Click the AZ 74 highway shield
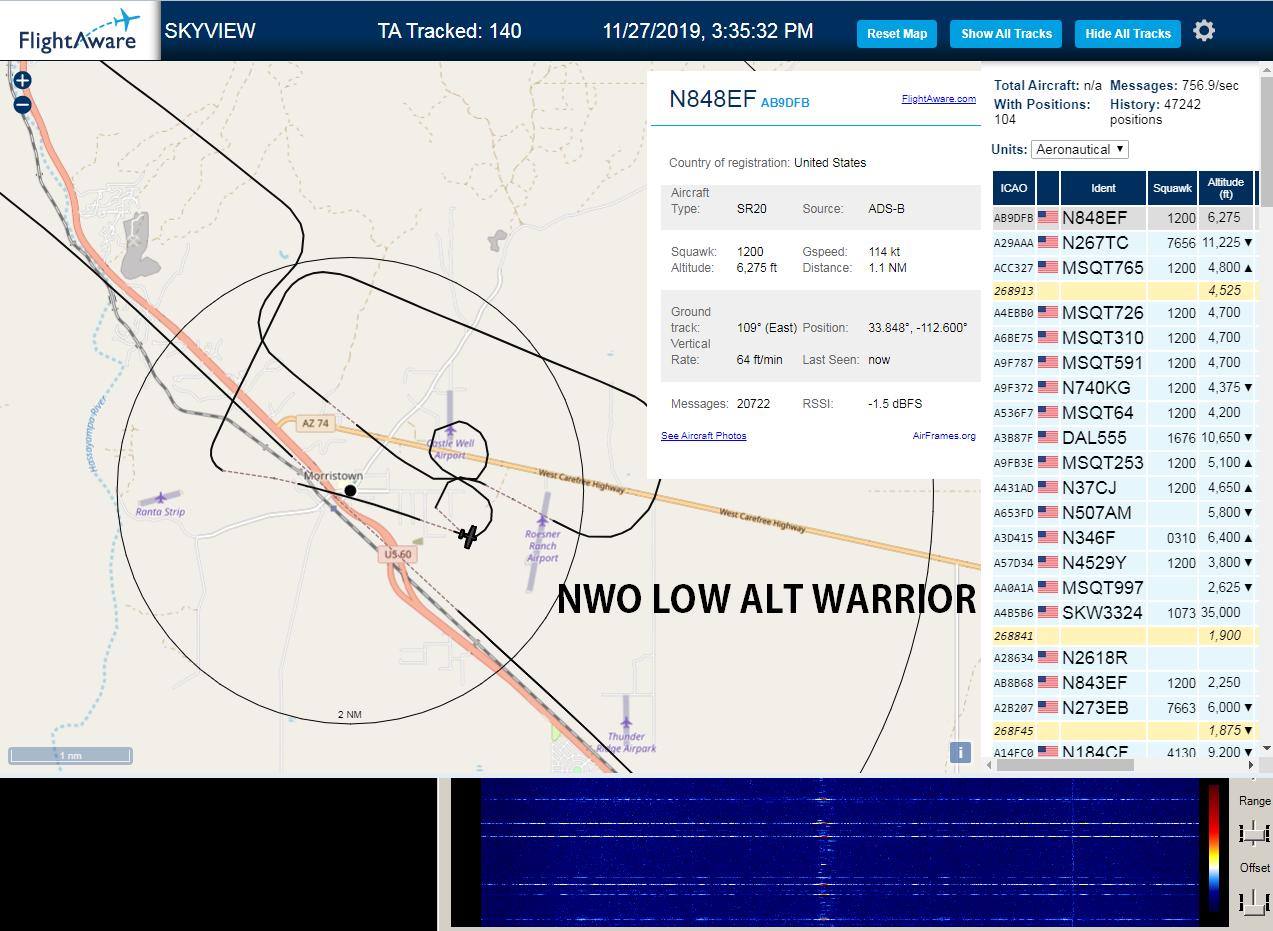This screenshot has height=931, width=1273. 315,424
